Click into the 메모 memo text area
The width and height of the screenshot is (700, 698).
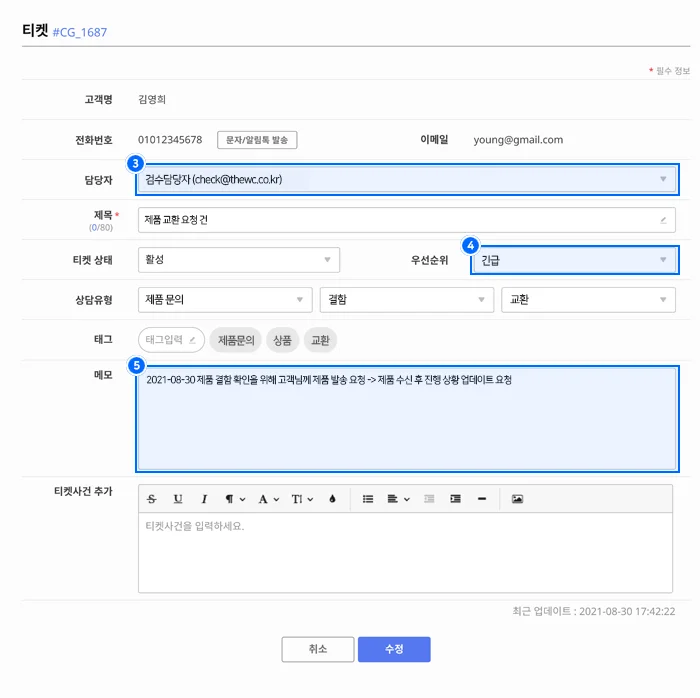pos(407,419)
